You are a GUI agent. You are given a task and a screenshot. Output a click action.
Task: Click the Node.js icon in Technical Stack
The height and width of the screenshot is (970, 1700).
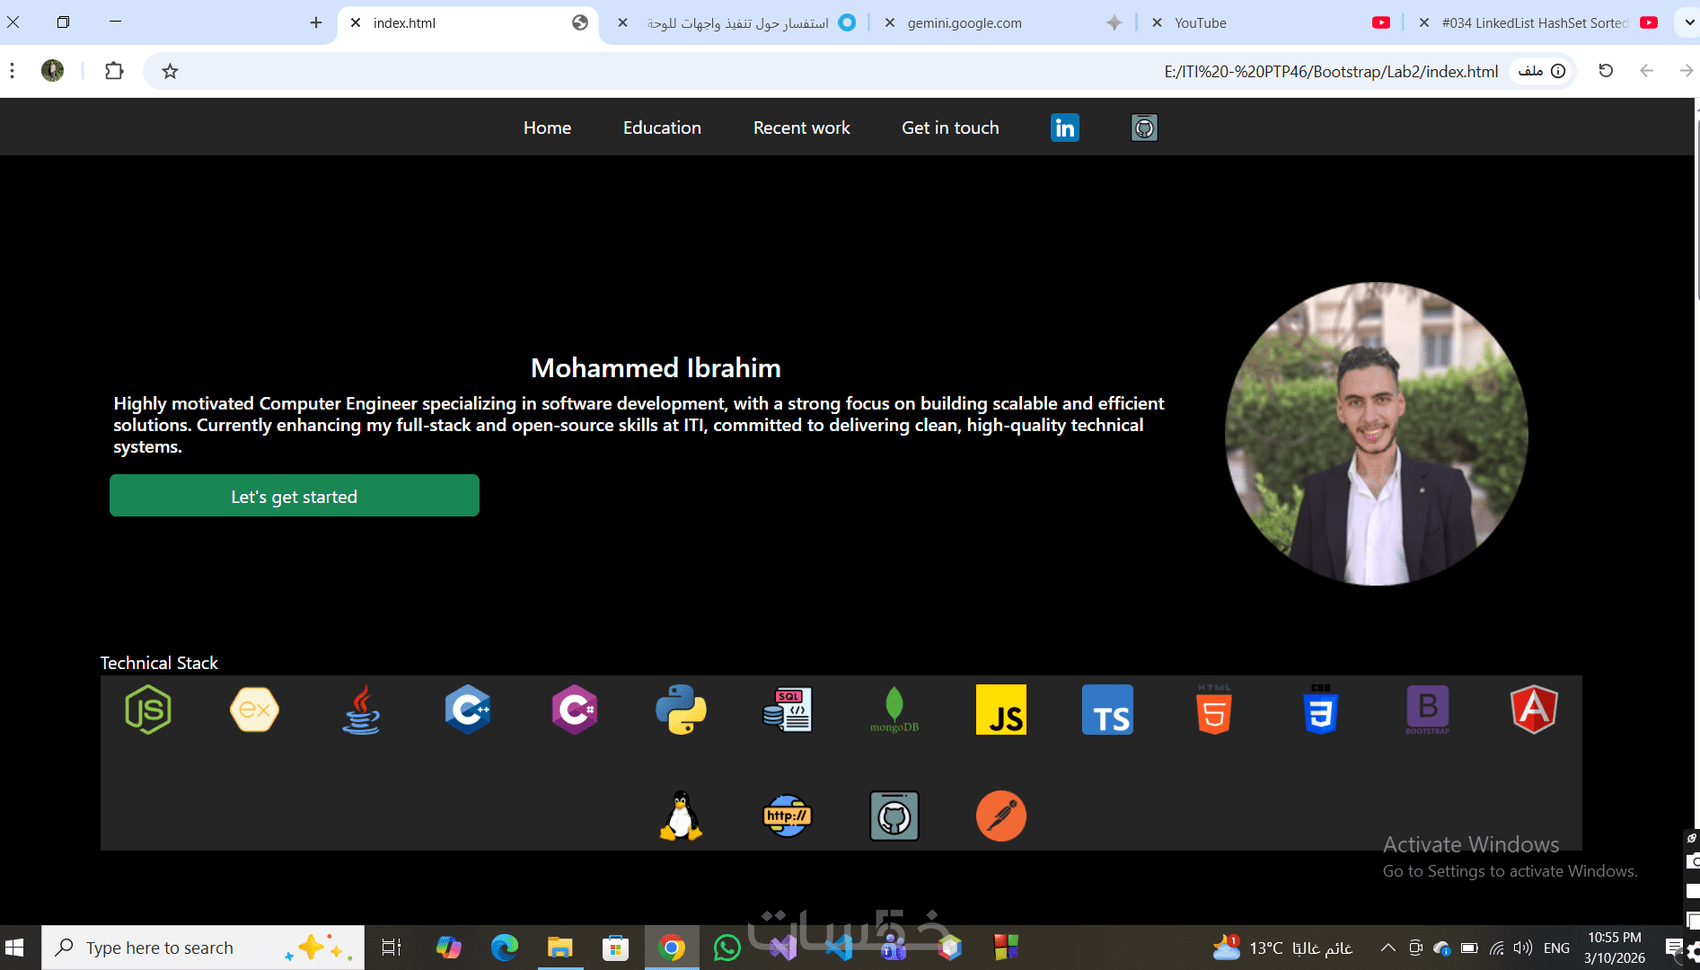148,710
